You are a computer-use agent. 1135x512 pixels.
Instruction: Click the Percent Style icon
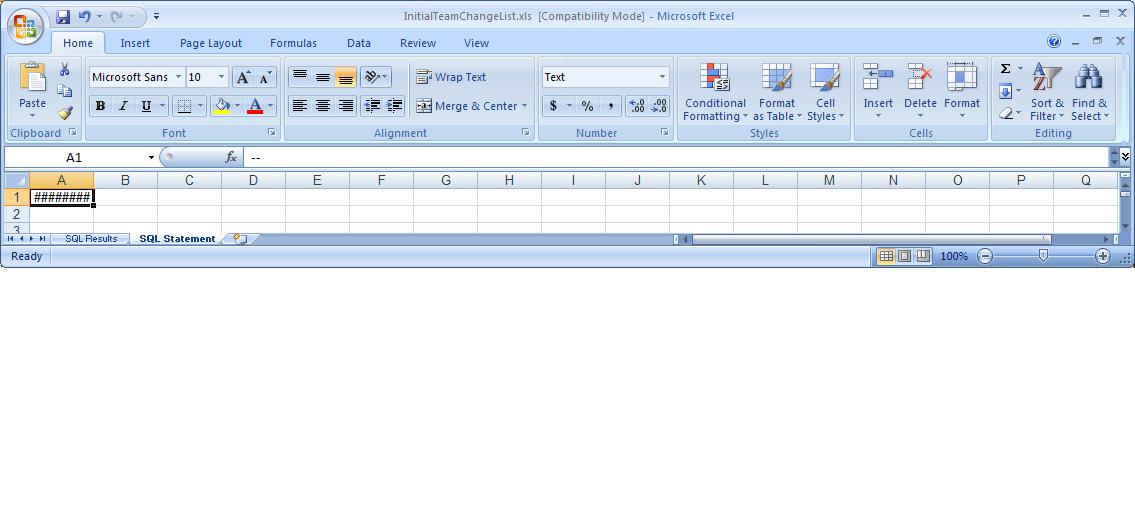click(x=587, y=106)
